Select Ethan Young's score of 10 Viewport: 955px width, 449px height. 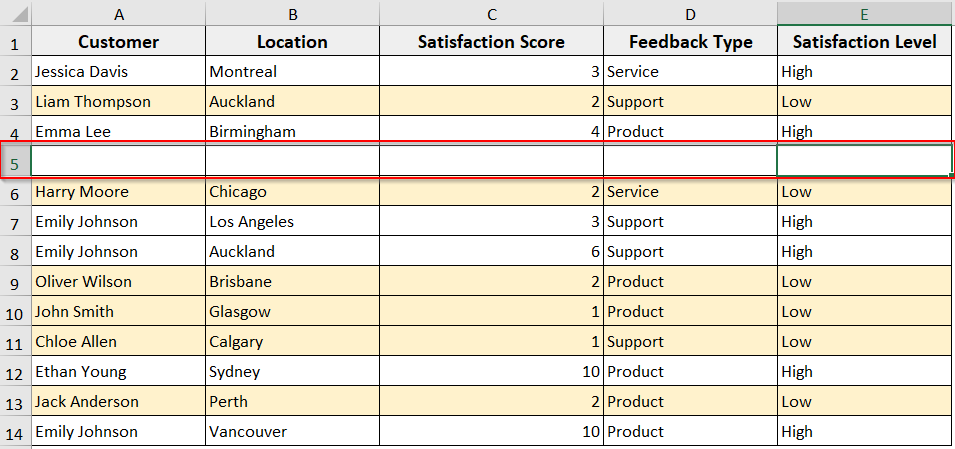pyautogui.click(x=490, y=372)
